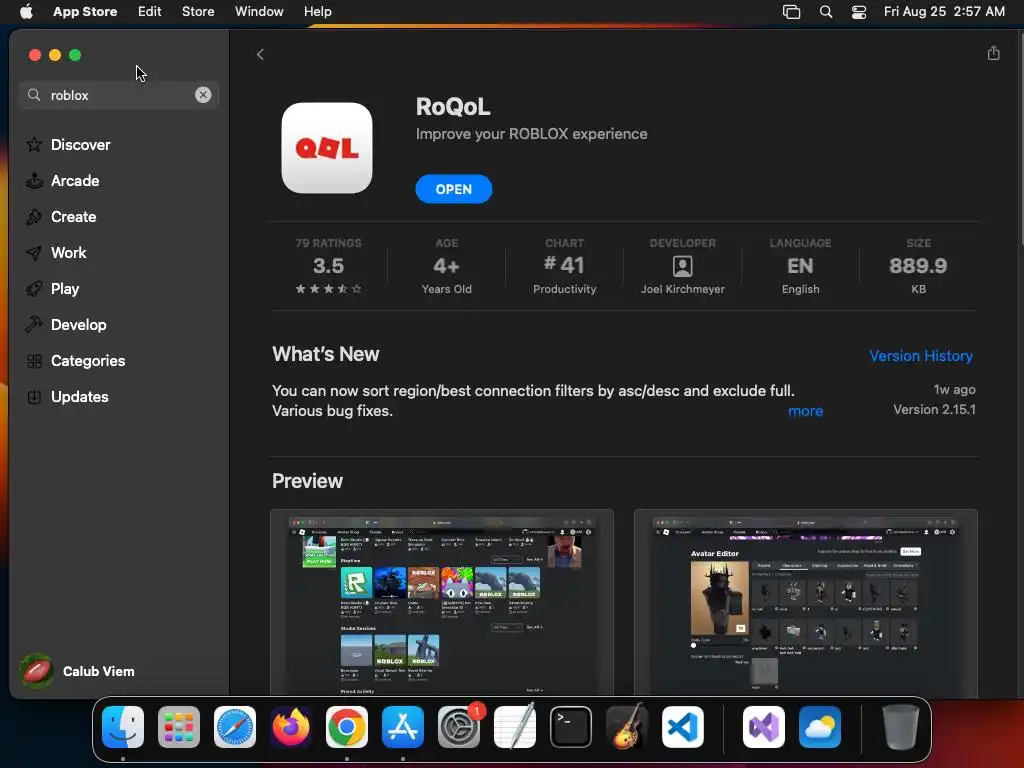
Task: Click the share icon at top right
Action: click(993, 53)
